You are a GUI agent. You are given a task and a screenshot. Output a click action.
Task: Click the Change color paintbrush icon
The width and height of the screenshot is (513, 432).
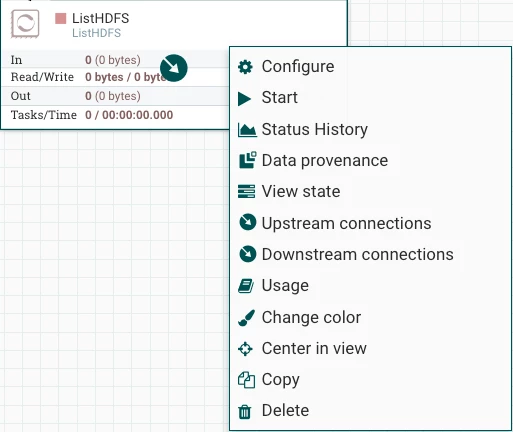click(247, 317)
